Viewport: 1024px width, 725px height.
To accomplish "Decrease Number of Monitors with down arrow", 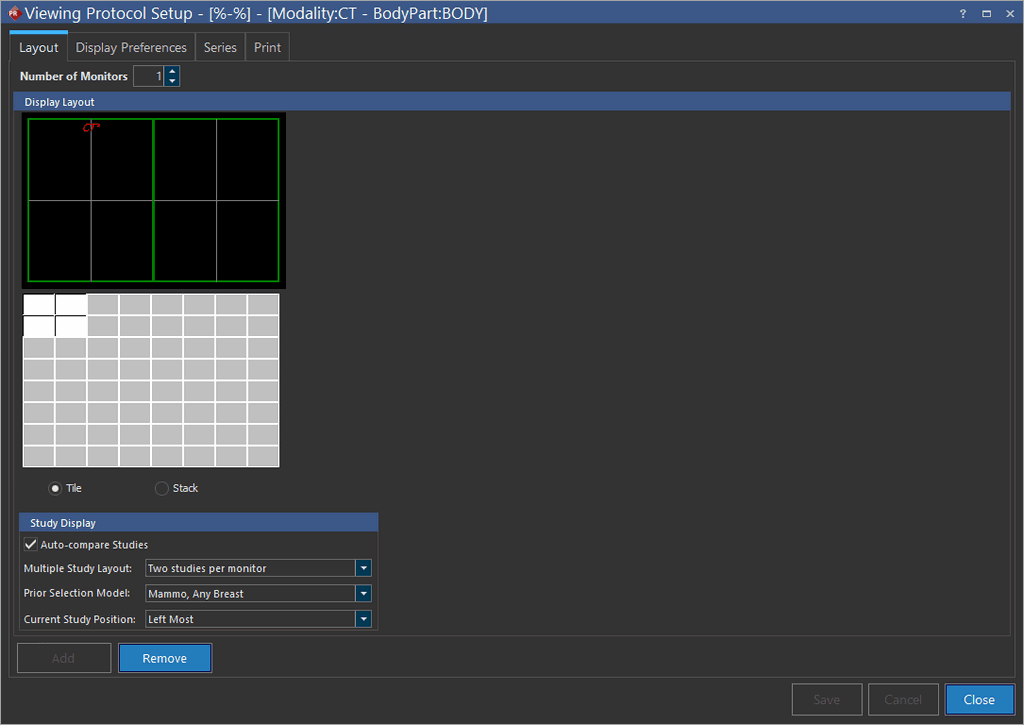I will pyautogui.click(x=172, y=81).
